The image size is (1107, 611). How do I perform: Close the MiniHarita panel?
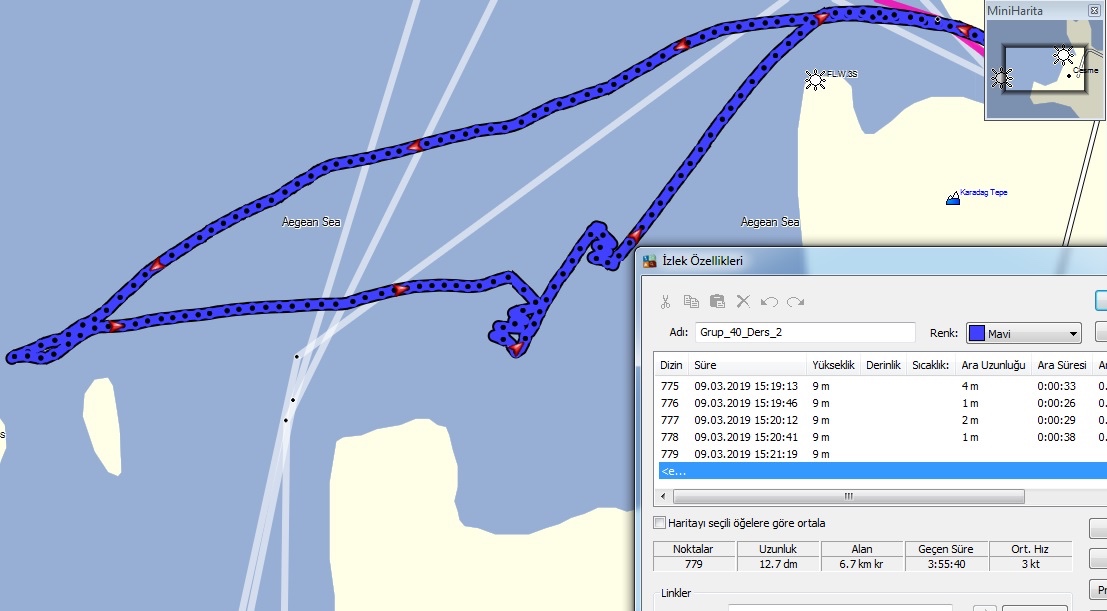pyautogui.click(x=1094, y=11)
